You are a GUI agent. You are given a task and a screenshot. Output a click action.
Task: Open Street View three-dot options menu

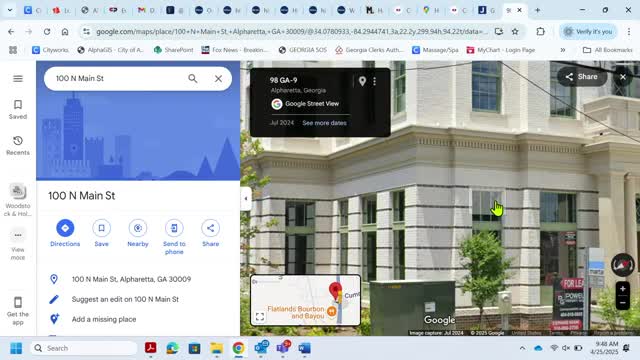[x=374, y=81]
